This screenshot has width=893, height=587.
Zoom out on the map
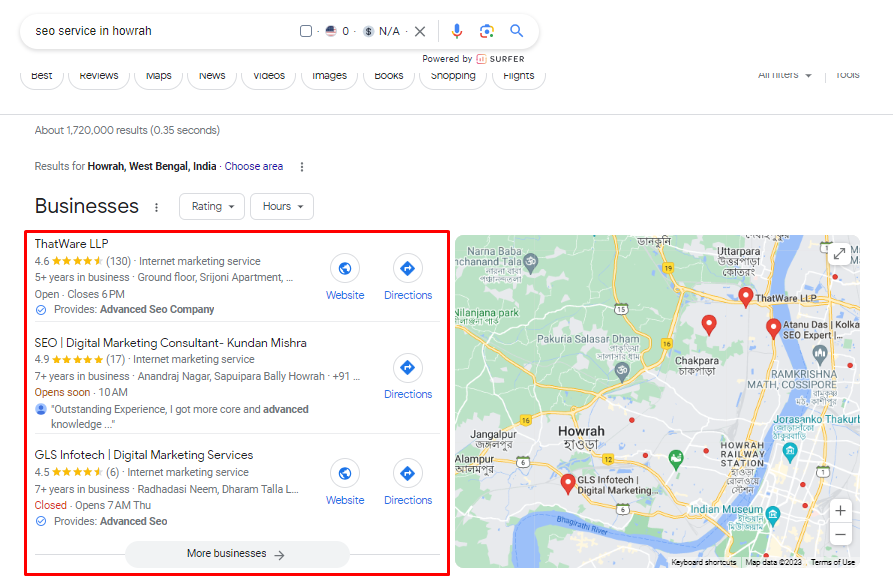click(x=840, y=535)
